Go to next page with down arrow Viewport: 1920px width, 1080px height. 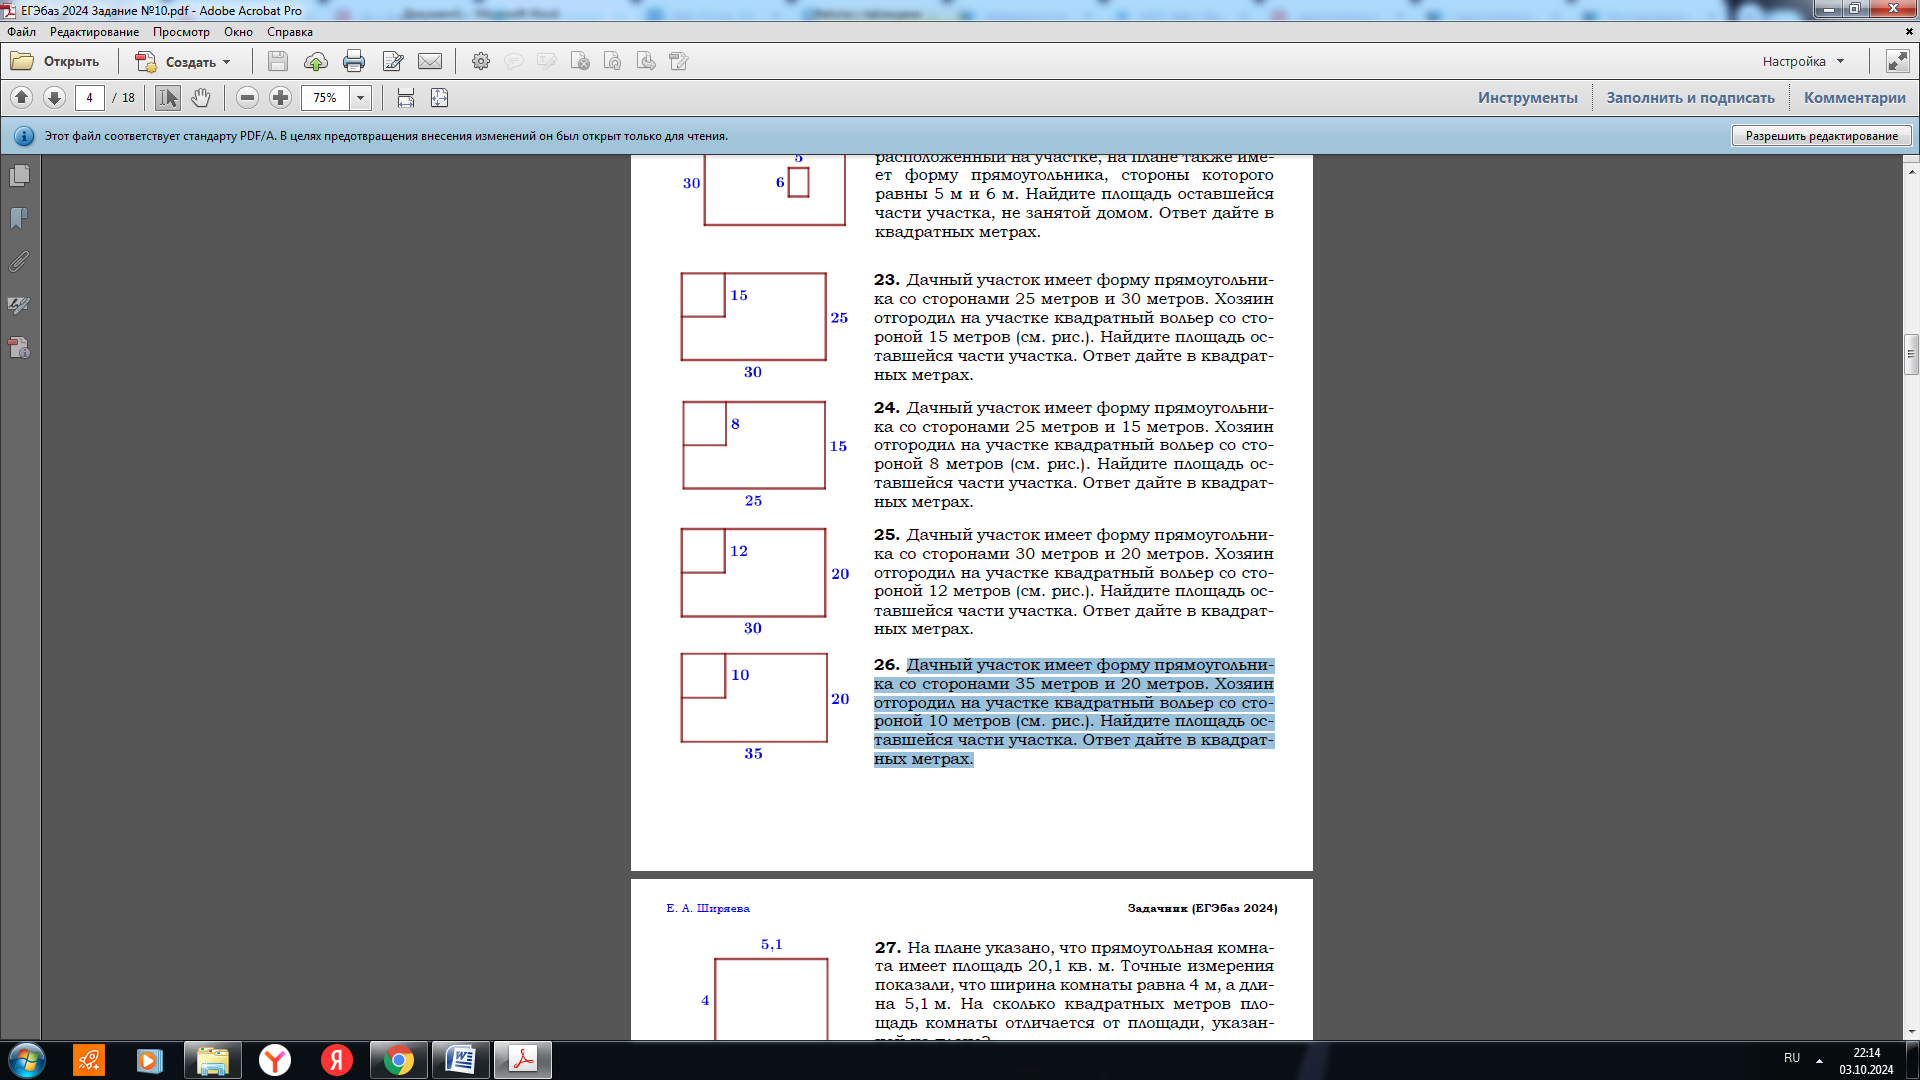[55, 97]
